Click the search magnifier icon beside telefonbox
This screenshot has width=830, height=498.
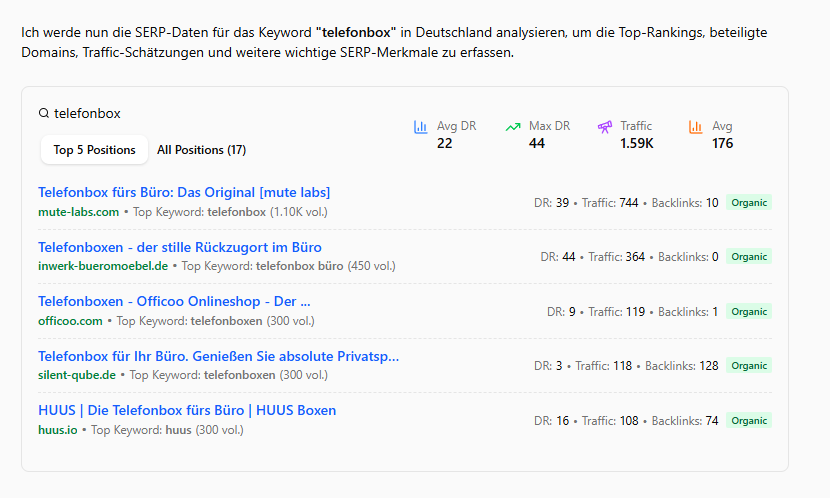[x=43, y=113]
